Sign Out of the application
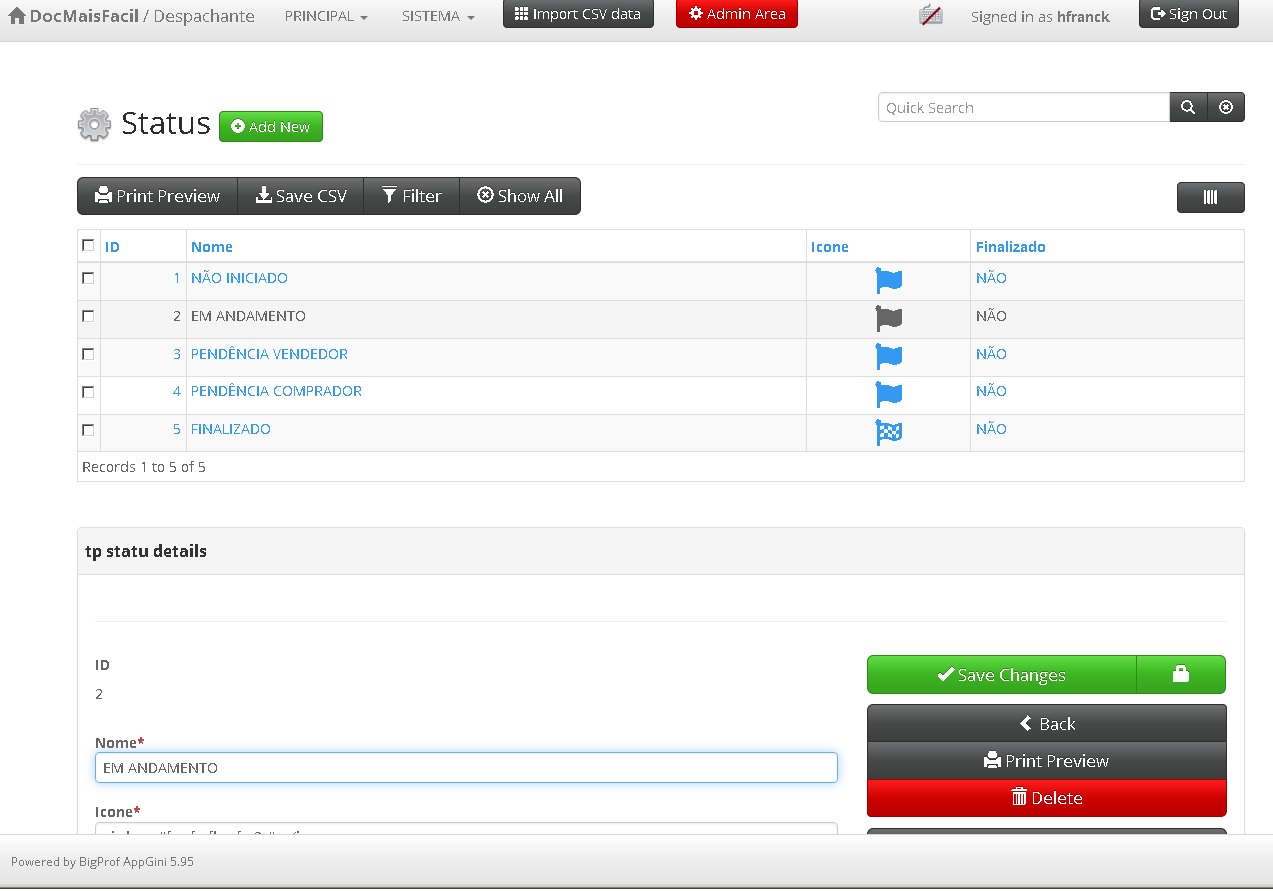Image resolution: width=1273 pixels, height=891 pixels. (1189, 14)
